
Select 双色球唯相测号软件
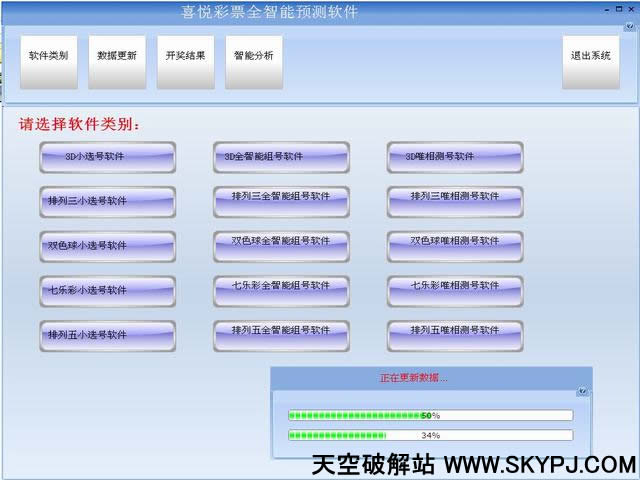[x=455, y=242]
